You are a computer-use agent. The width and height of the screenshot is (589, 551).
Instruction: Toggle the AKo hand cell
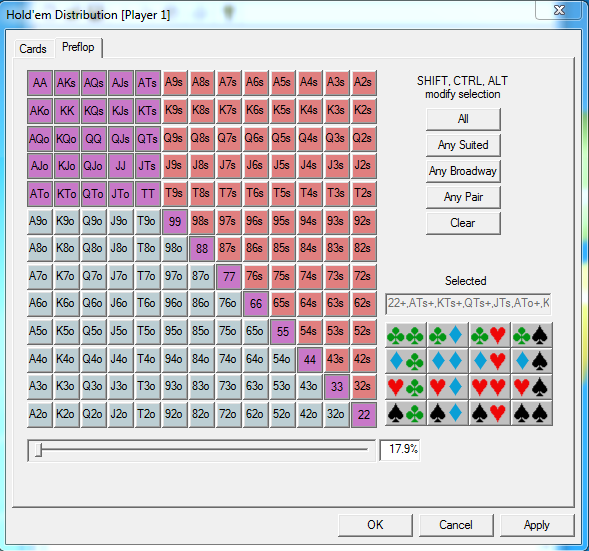[40, 111]
